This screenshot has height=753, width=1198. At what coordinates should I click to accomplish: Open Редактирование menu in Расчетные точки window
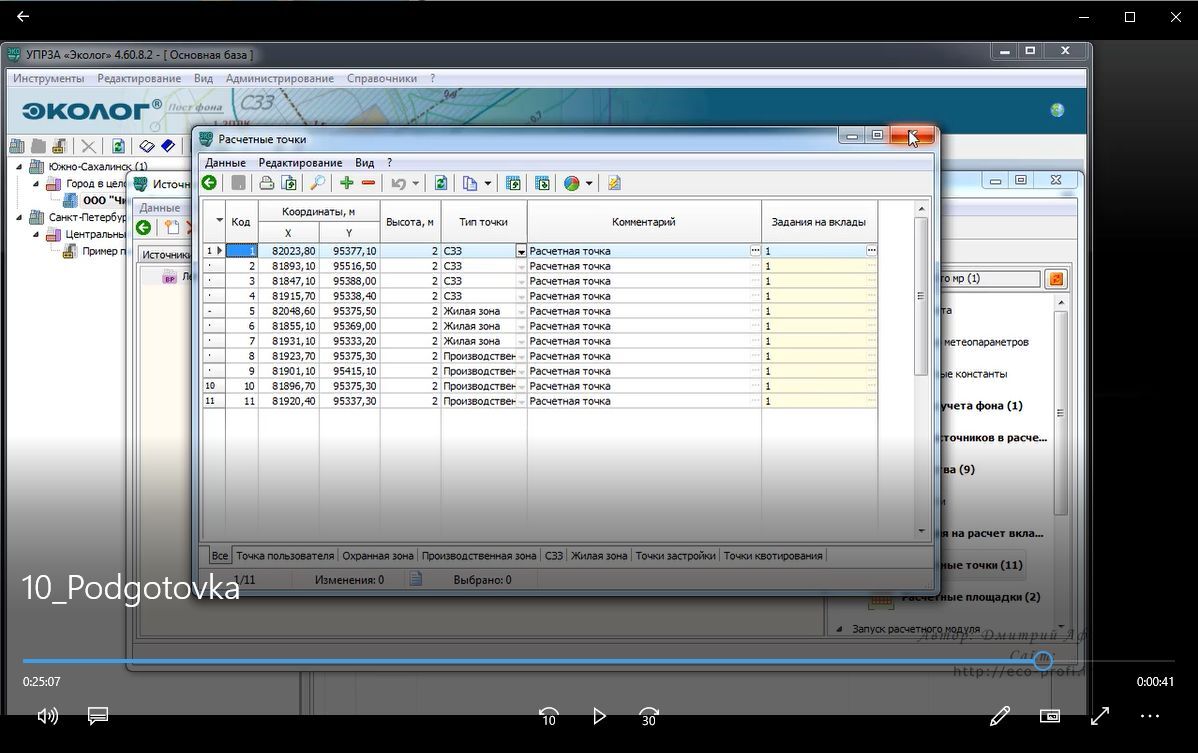tap(300, 162)
